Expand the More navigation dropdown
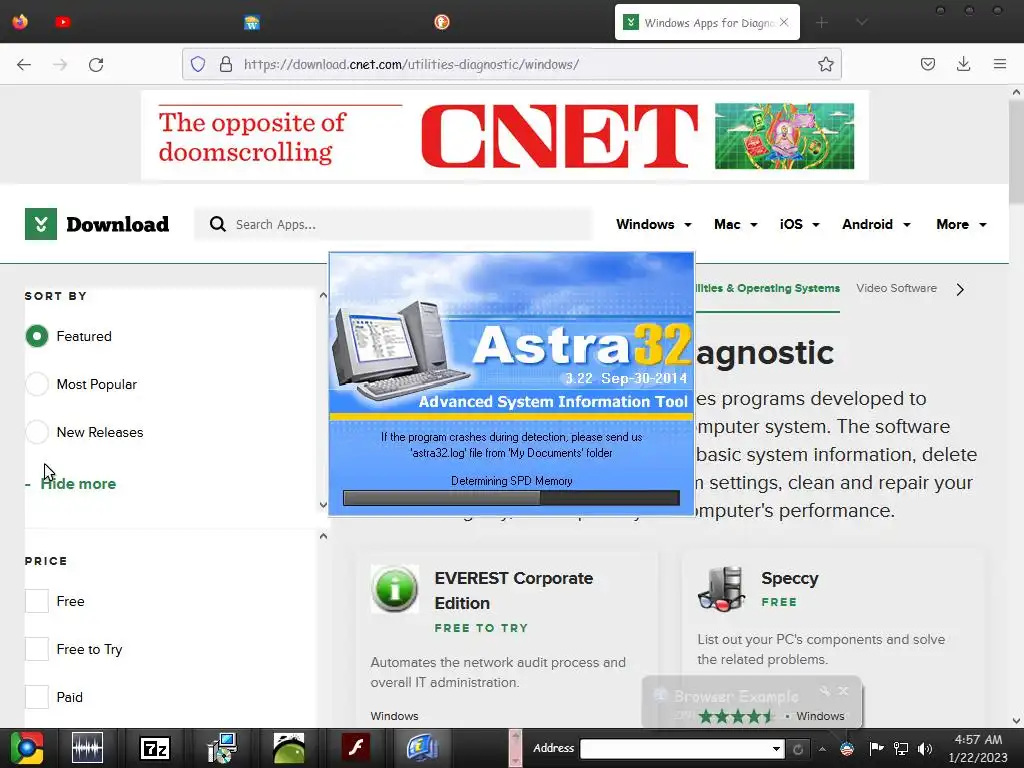This screenshot has height=768, width=1024. click(961, 224)
